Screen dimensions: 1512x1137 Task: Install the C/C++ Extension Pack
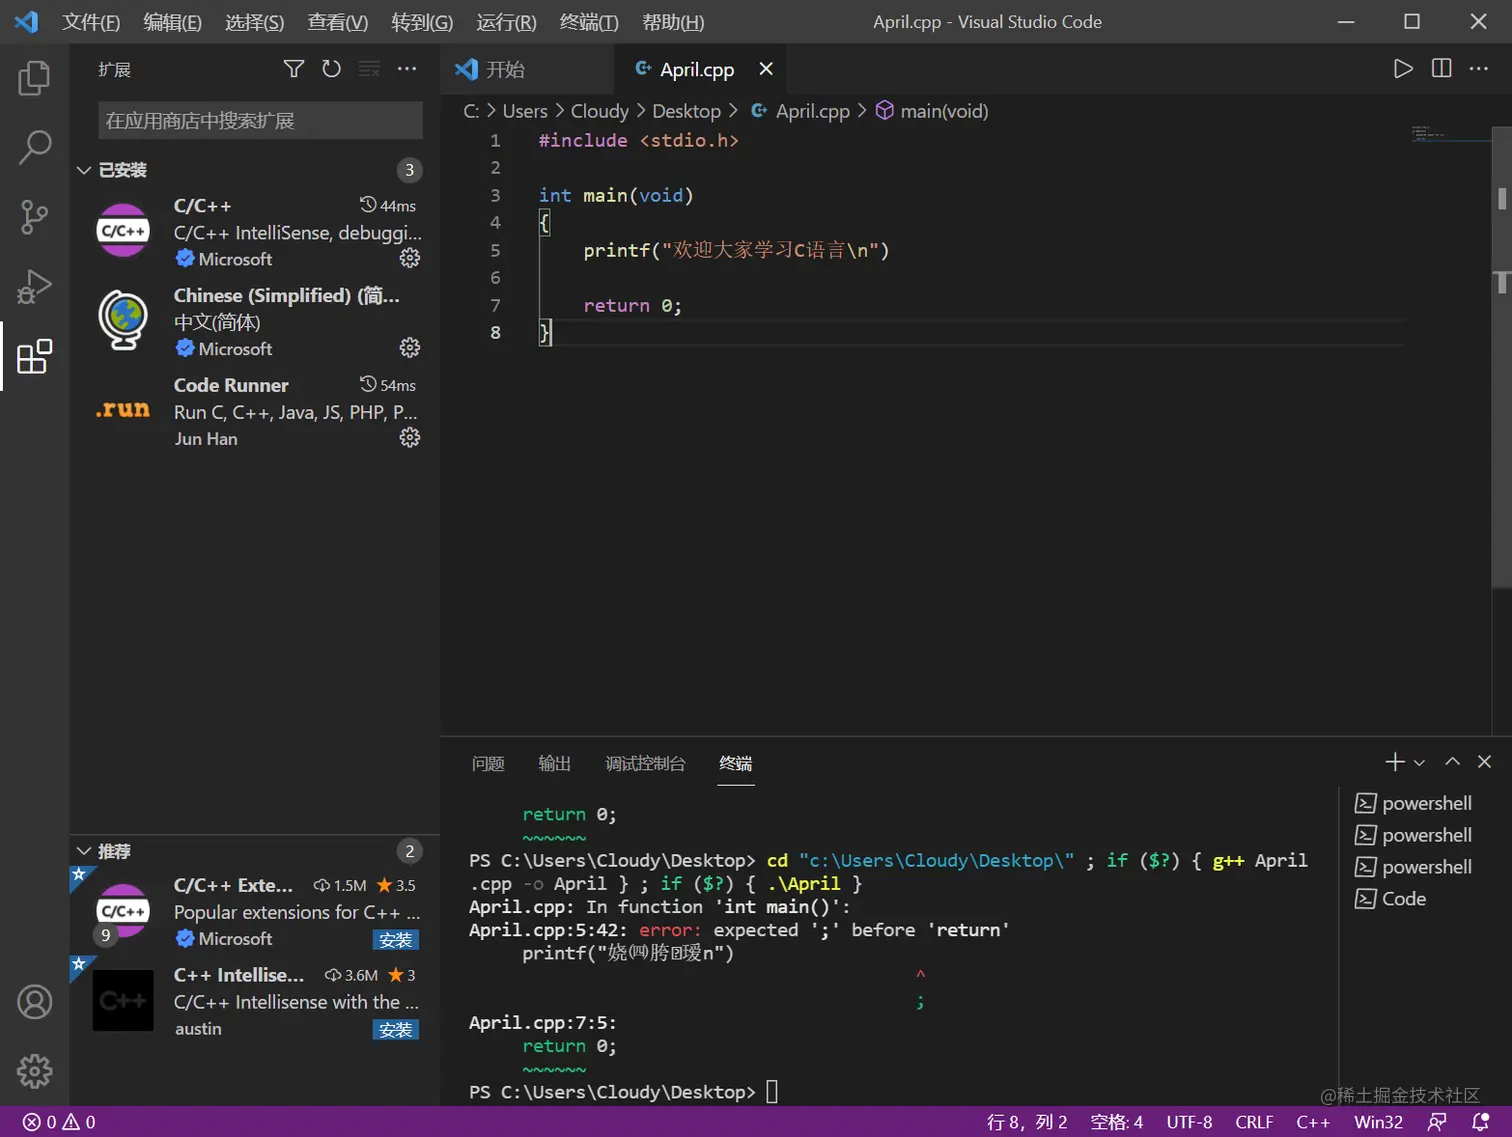(x=395, y=940)
